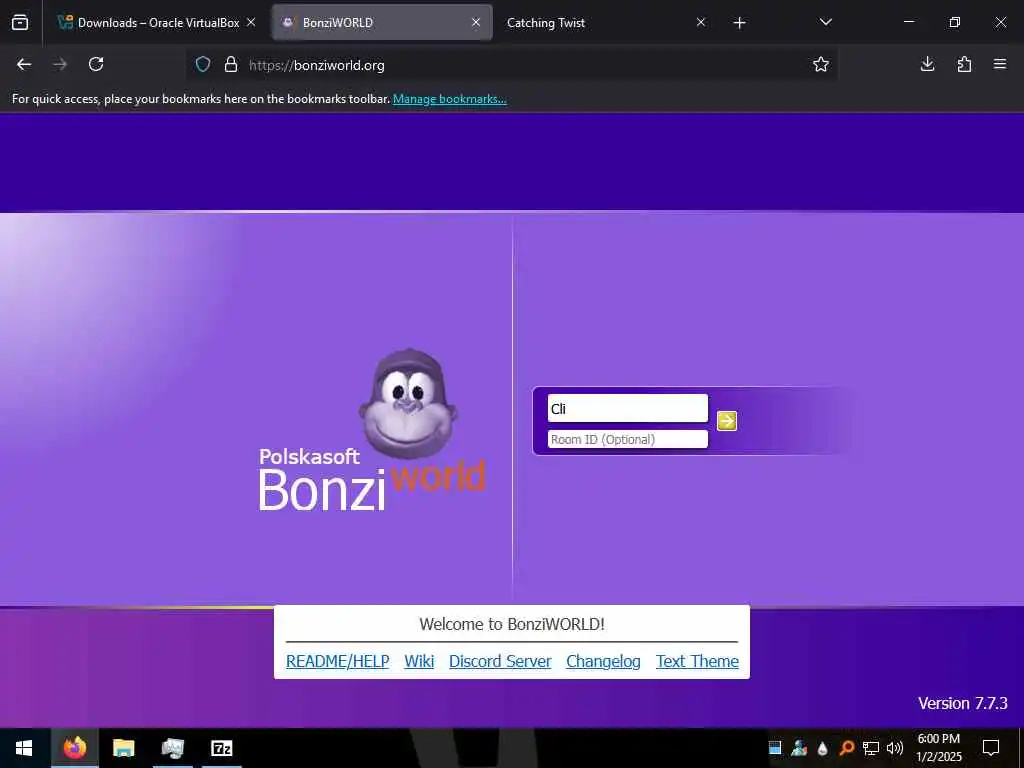This screenshot has width=1024, height=768.
Task: Click the Version 7.7.3 text
Action: pyautogui.click(x=963, y=703)
